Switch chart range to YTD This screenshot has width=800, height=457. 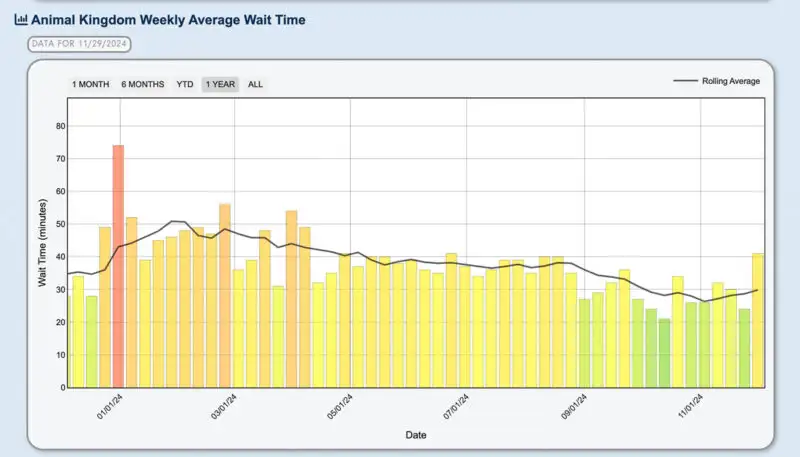185,84
